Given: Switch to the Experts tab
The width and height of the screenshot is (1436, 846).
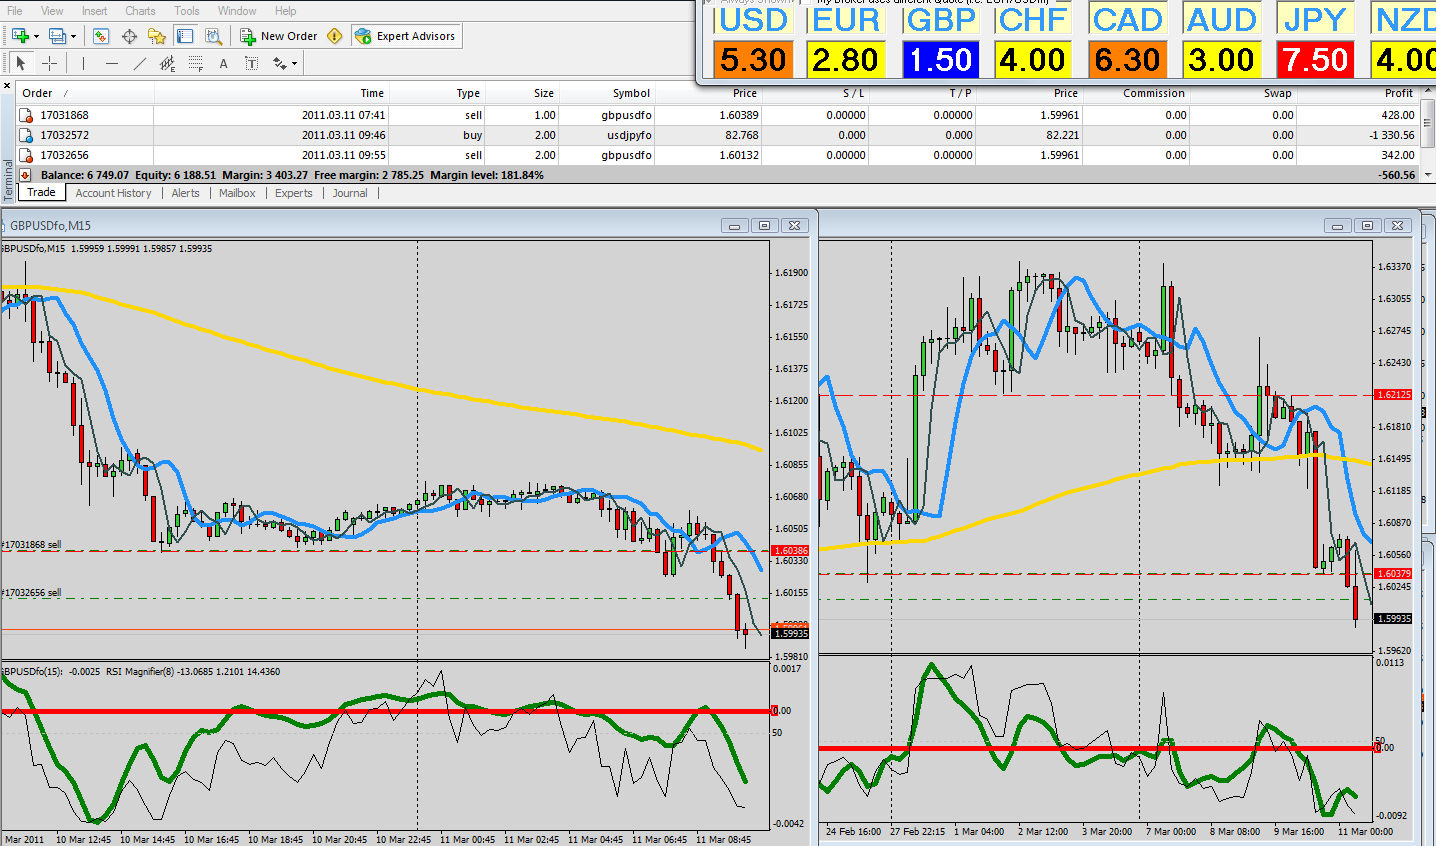Looking at the screenshot, I should (294, 193).
